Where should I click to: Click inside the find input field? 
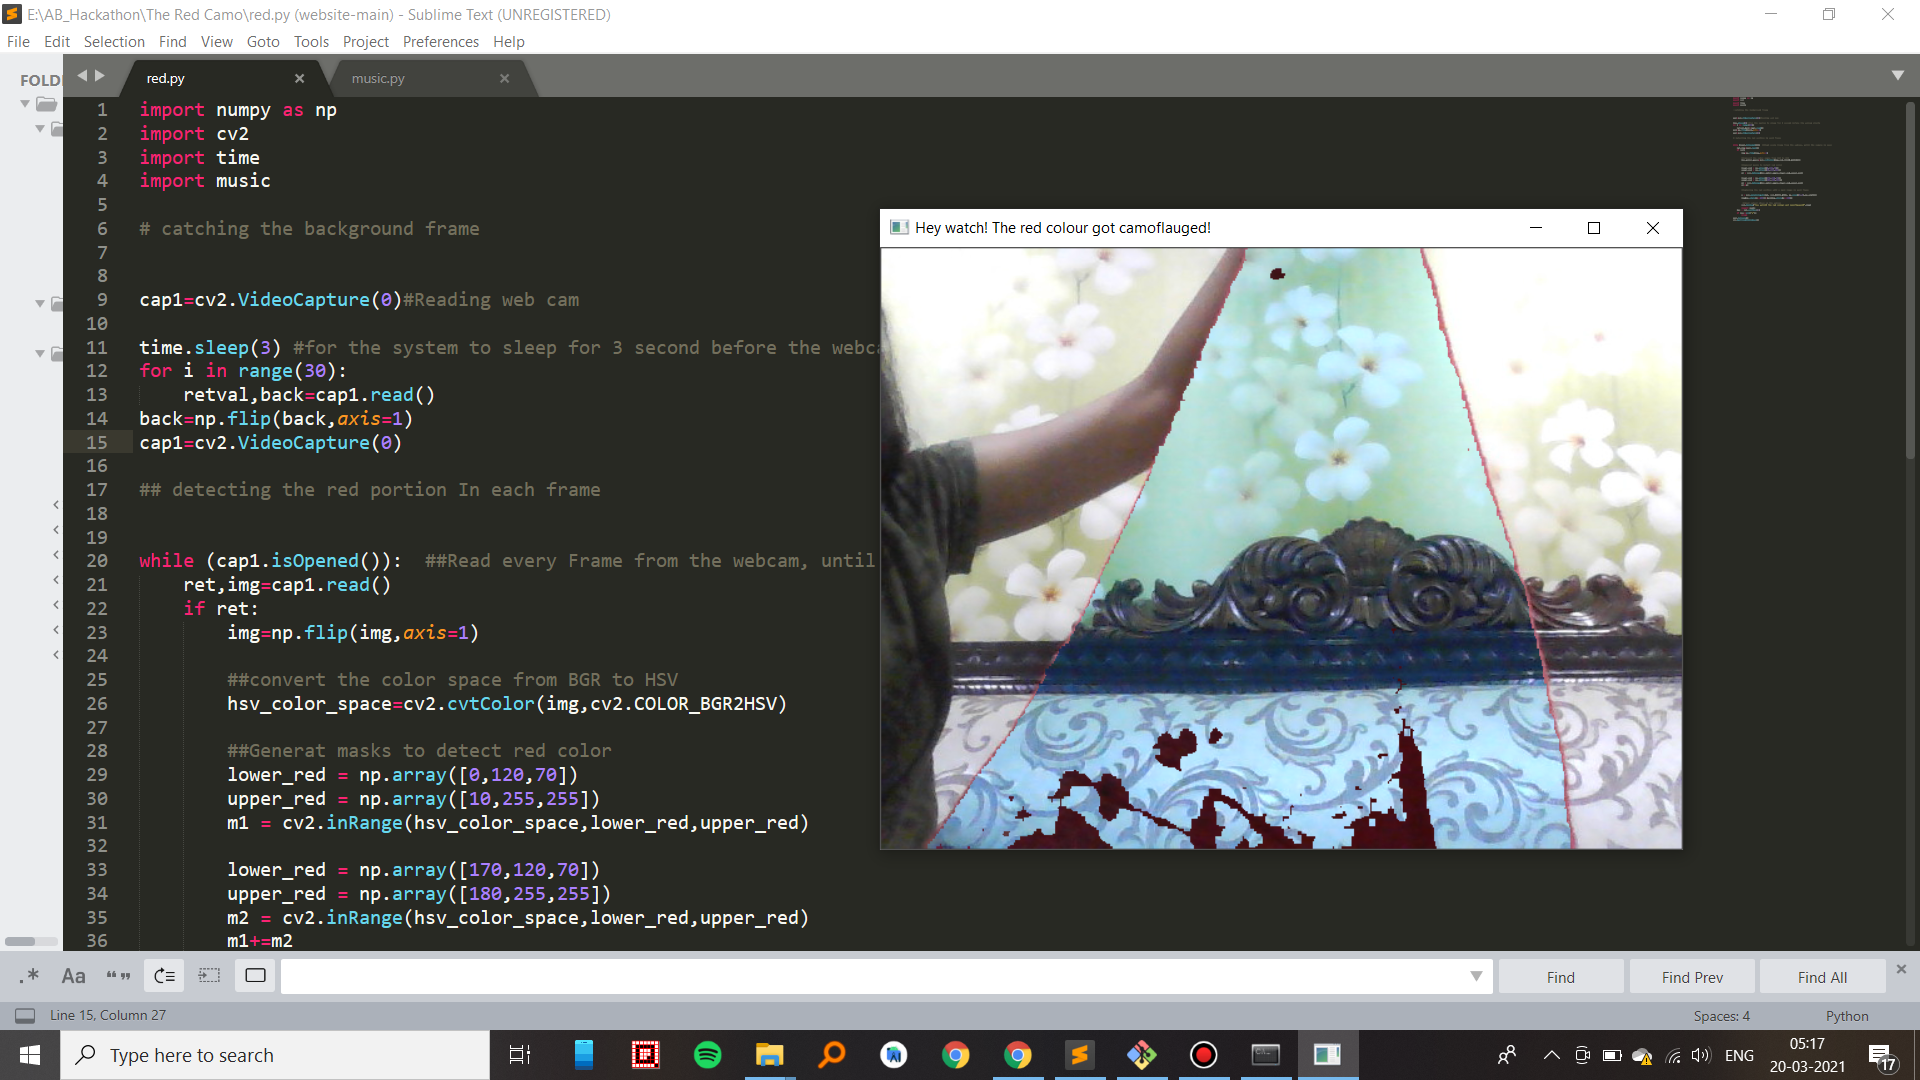tap(870, 976)
